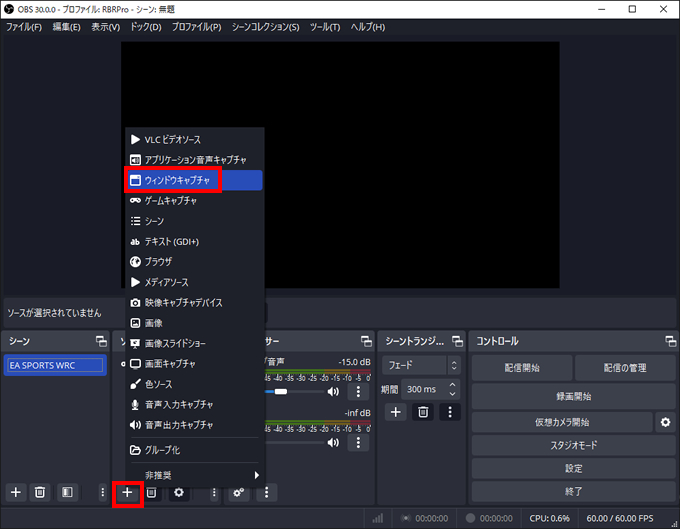Open the ファイル(F) menu
This screenshot has width=680, height=529.
24,27
